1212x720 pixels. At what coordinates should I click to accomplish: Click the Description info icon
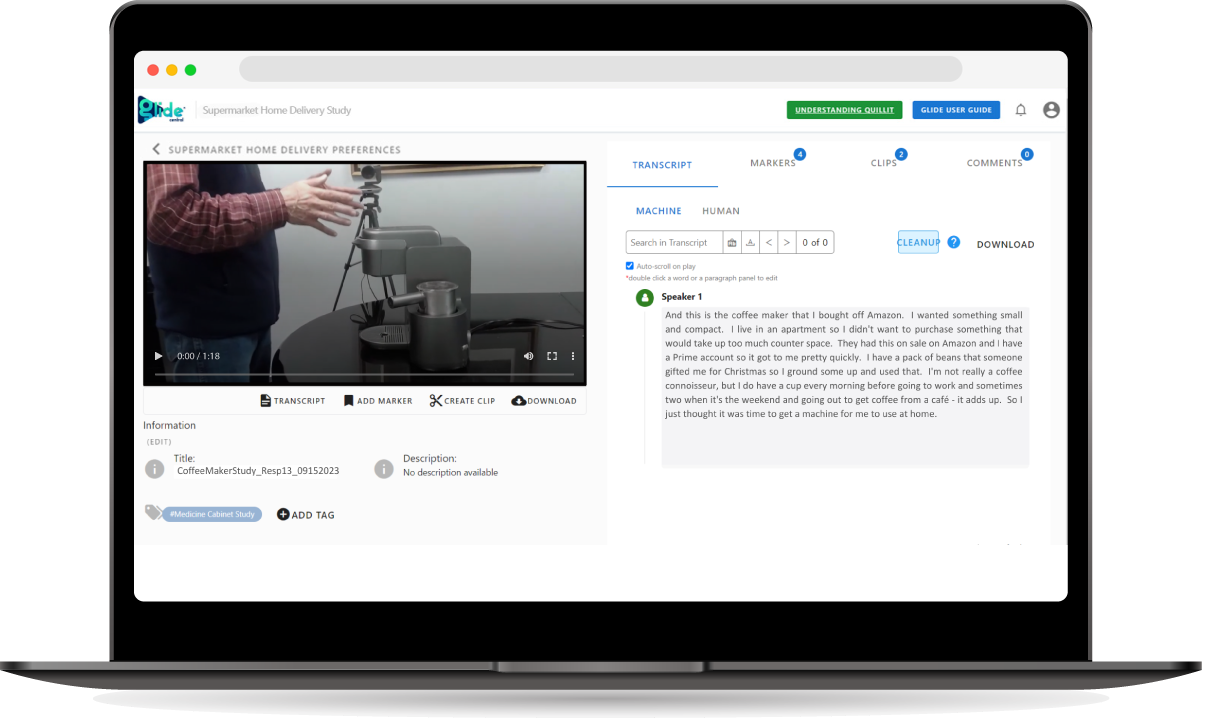[384, 468]
